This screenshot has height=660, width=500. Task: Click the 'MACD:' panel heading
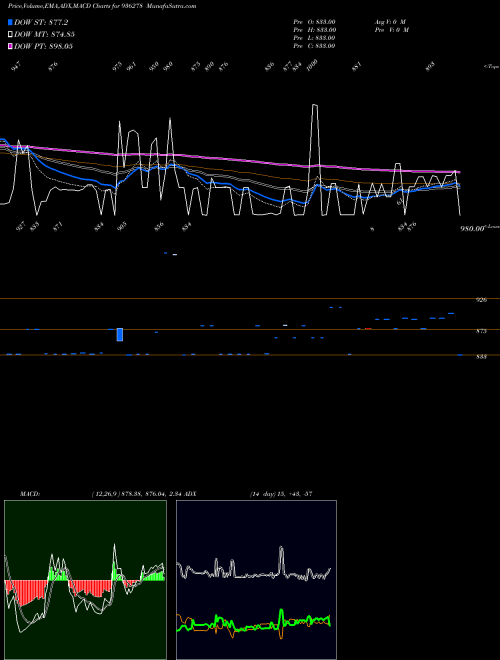click(30, 494)
